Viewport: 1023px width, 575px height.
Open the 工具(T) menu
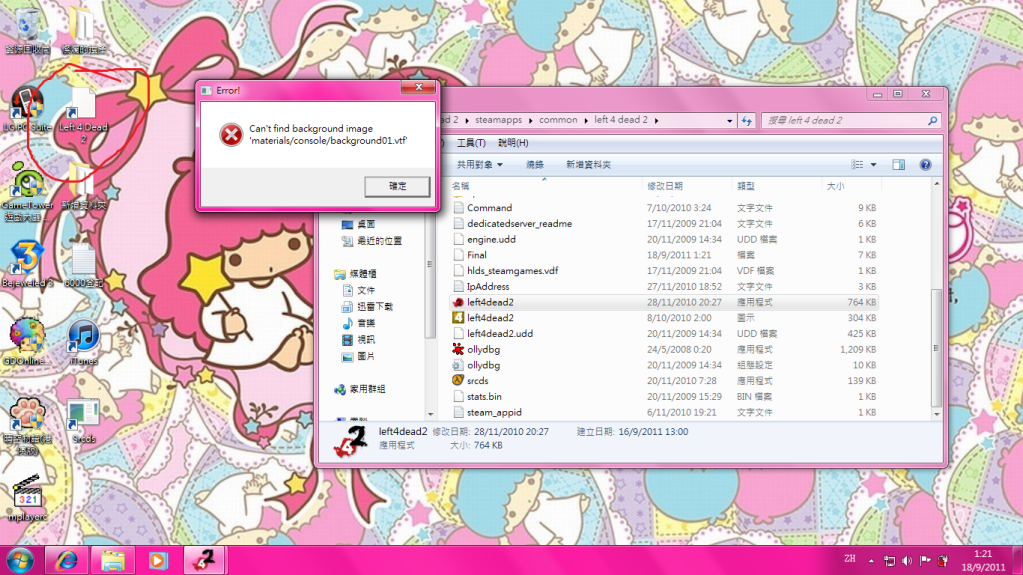pos(471,143)
